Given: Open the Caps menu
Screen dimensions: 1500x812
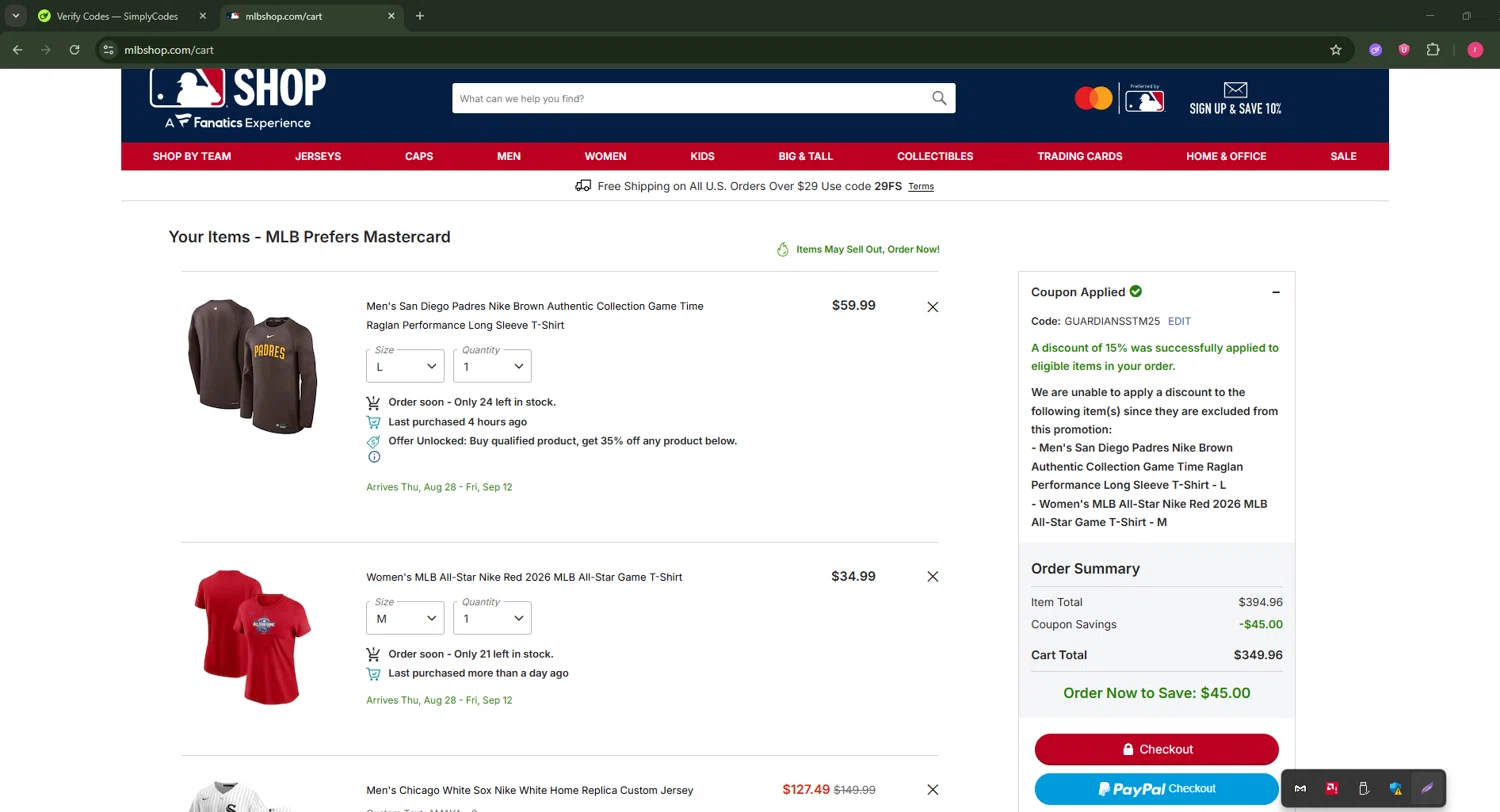Looking at the screenshot, I should pyautogui.click(x=419, y=156).
